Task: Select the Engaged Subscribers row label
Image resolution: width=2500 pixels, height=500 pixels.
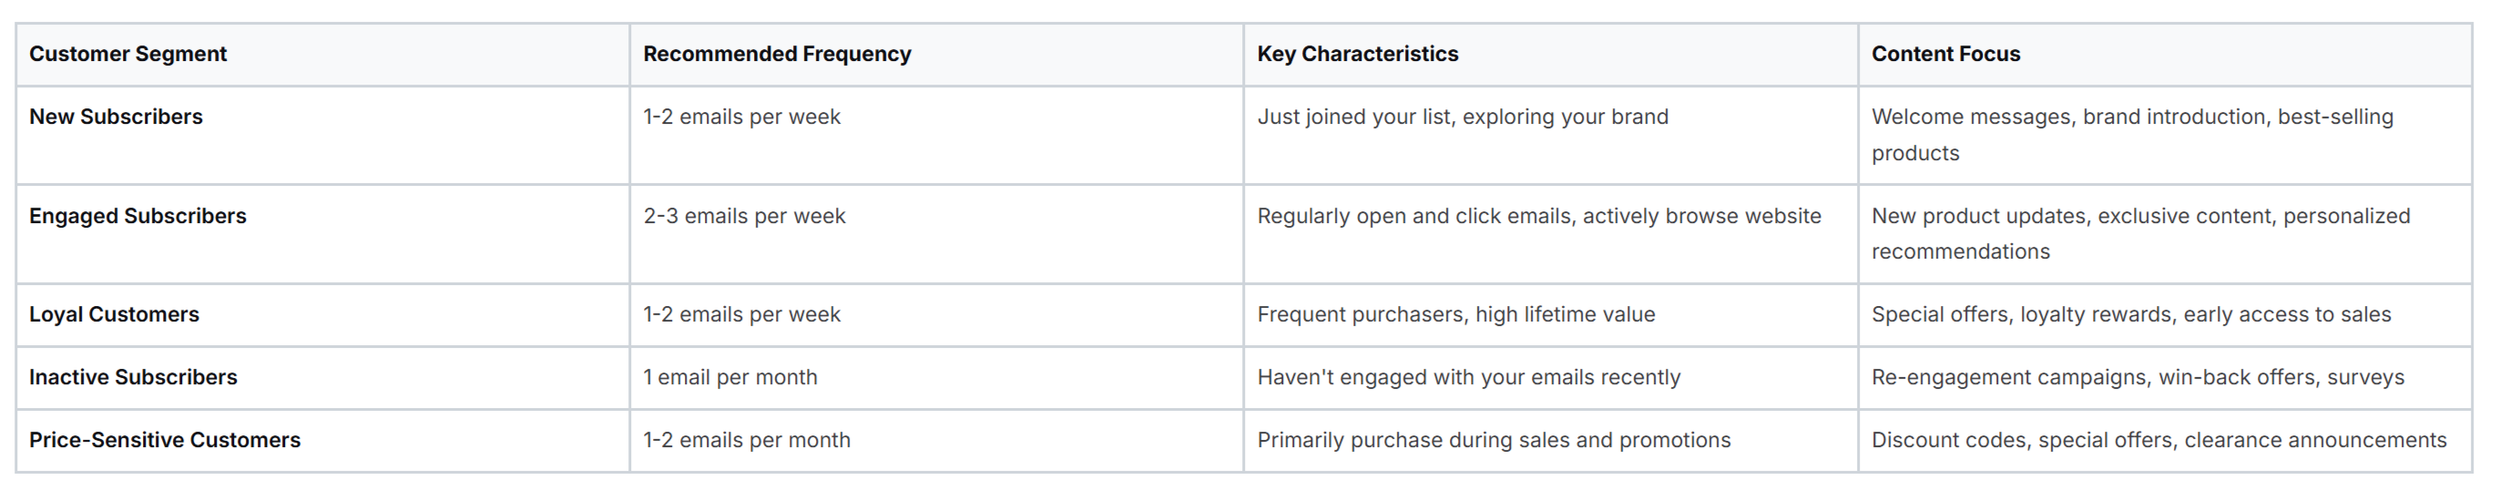Action: [x=137, y=216]
